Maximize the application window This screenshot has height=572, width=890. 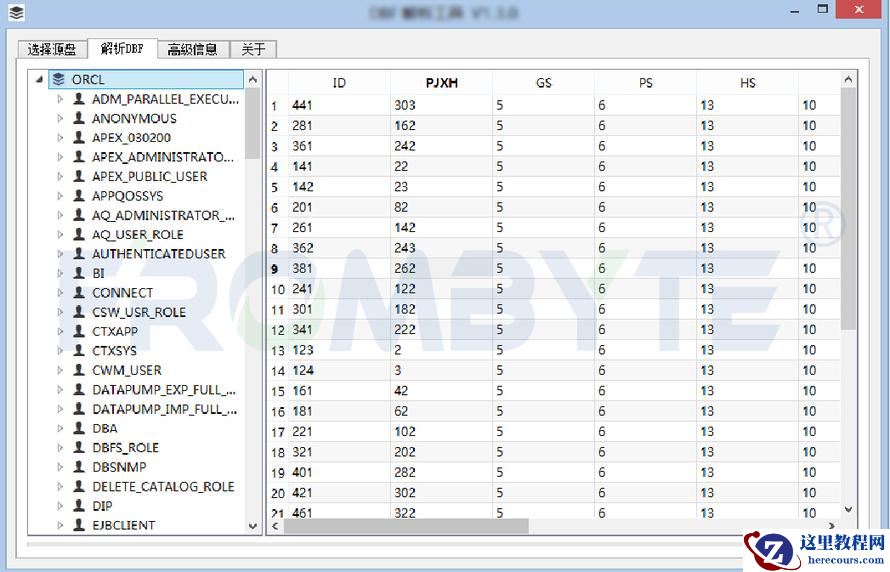822,9
